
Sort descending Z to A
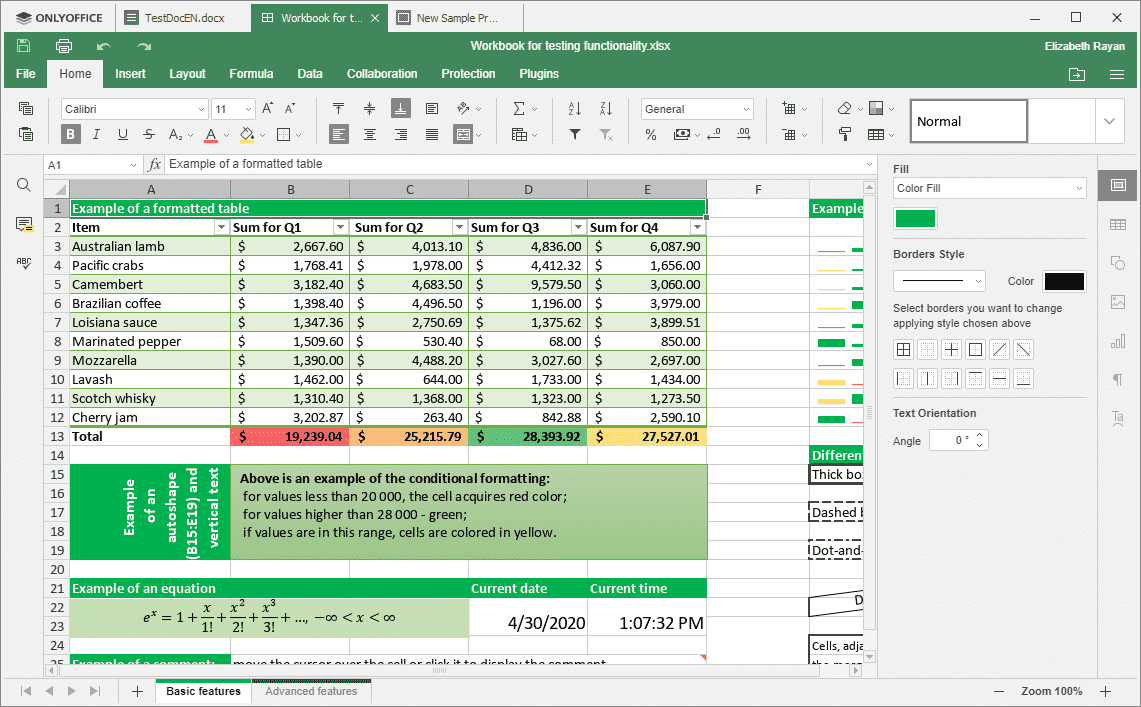(606, 108)
